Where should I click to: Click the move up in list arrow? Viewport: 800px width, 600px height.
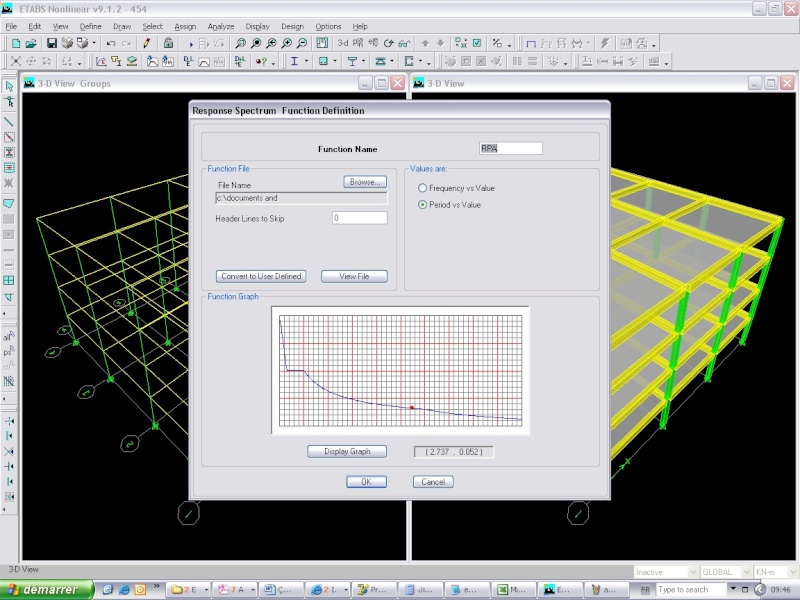point(425,44)
